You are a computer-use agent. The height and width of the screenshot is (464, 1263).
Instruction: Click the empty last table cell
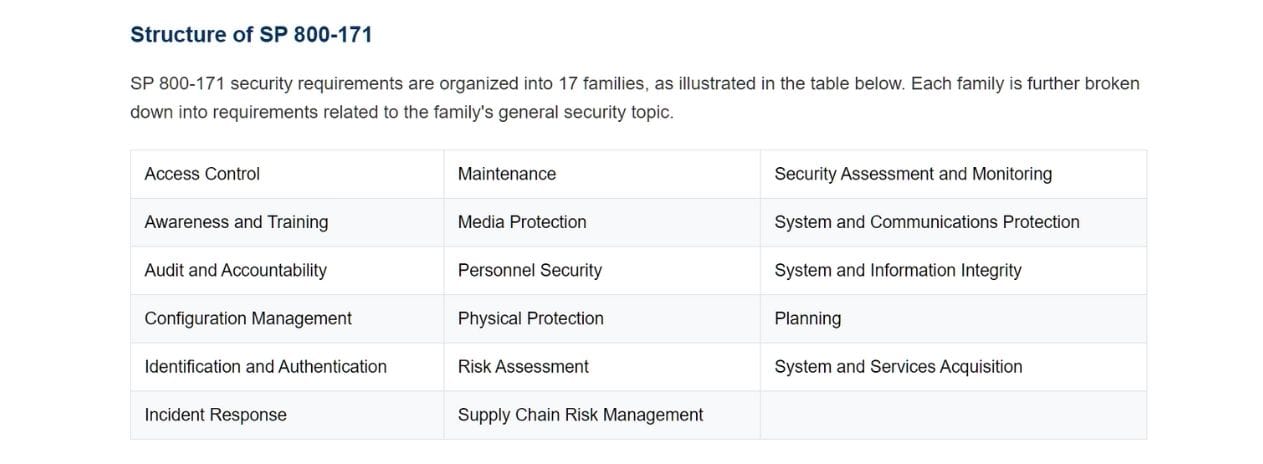click(953, 414)
